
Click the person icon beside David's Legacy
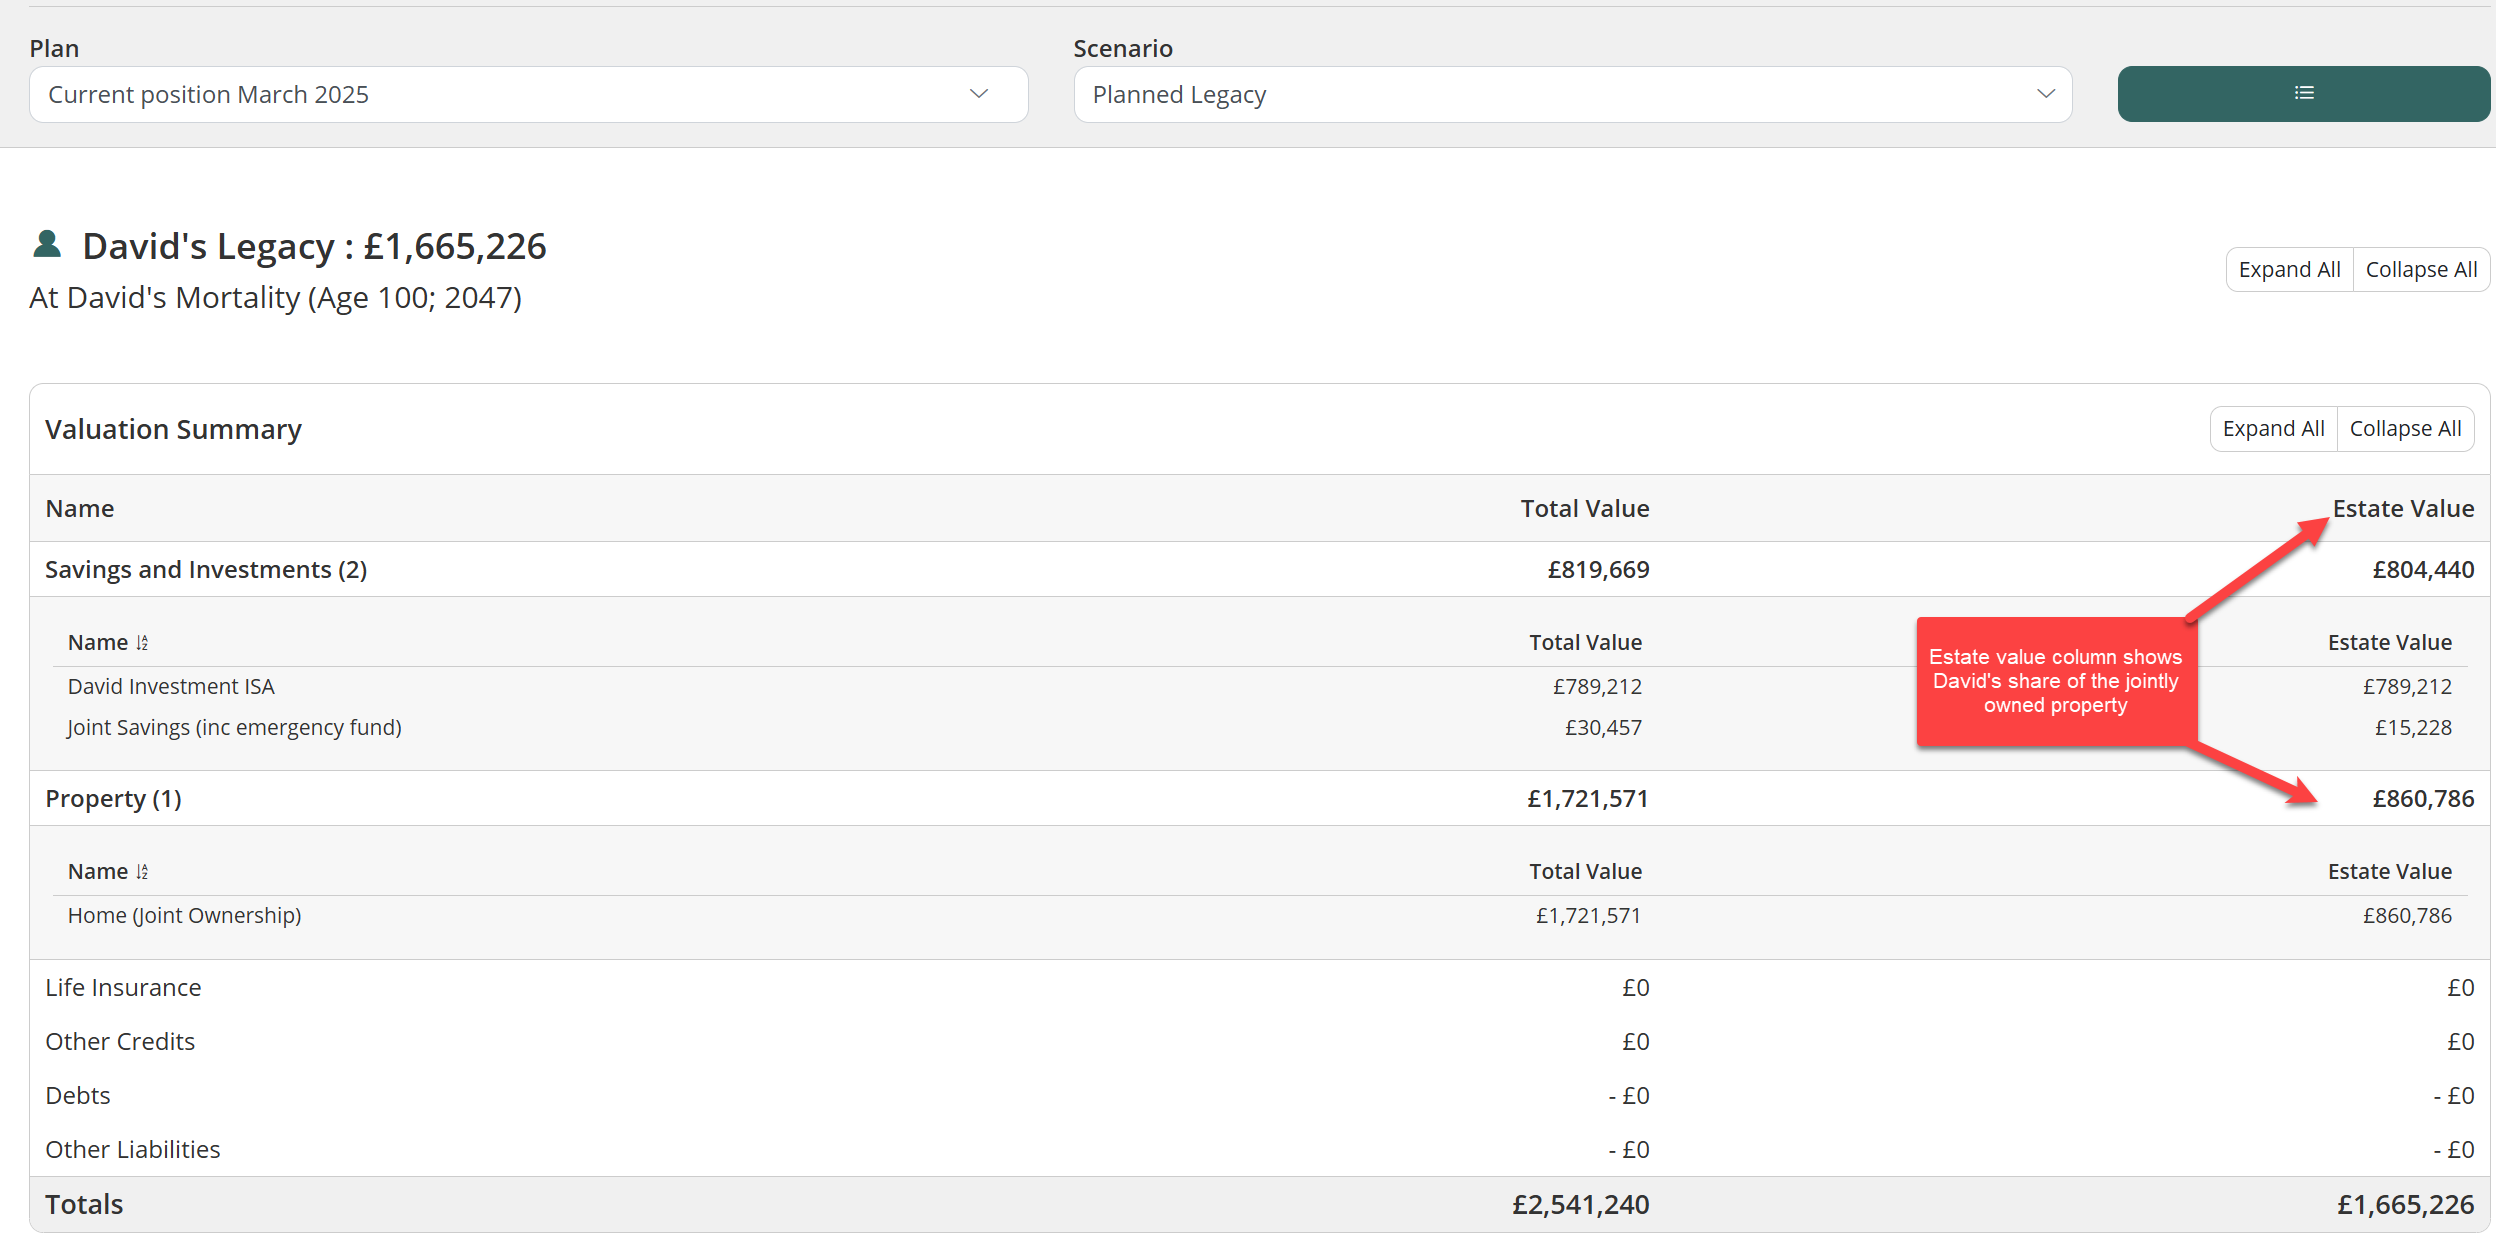pyautogui.click(x=47, y=244)
